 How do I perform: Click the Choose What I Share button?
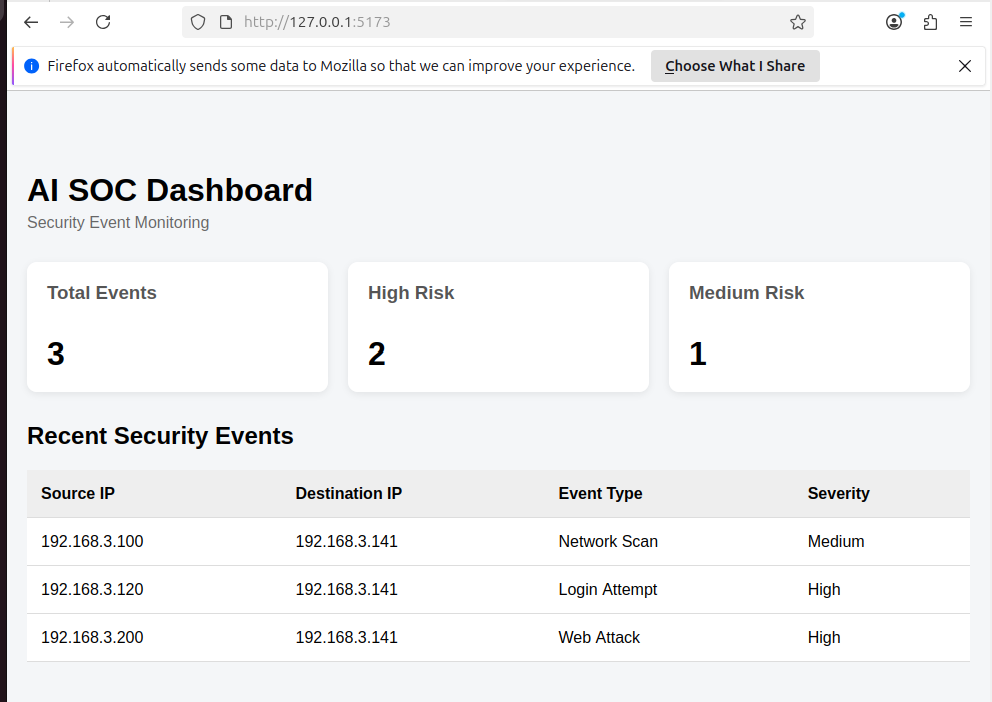[x=735, y=66]
